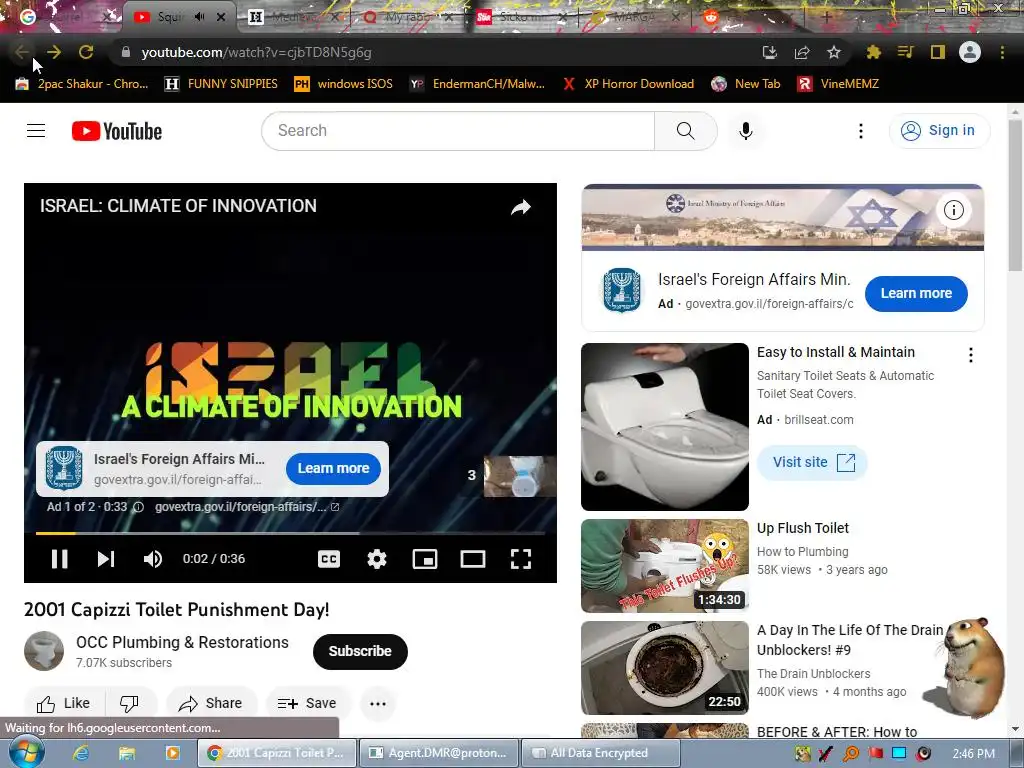Share this page icon in address bar
Screen dimensions: 1024x768
802,52
